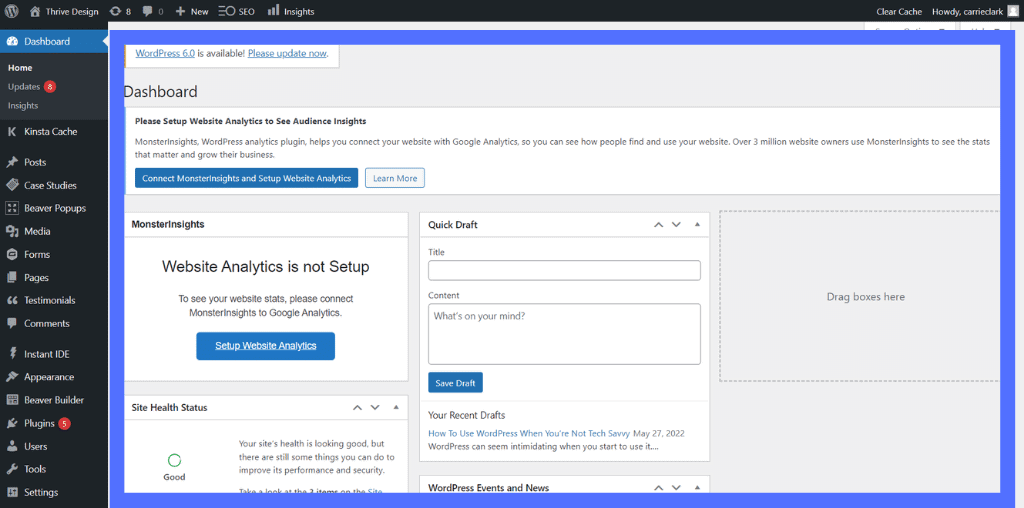Click the plus icon next to New

(x=180, y=11)
